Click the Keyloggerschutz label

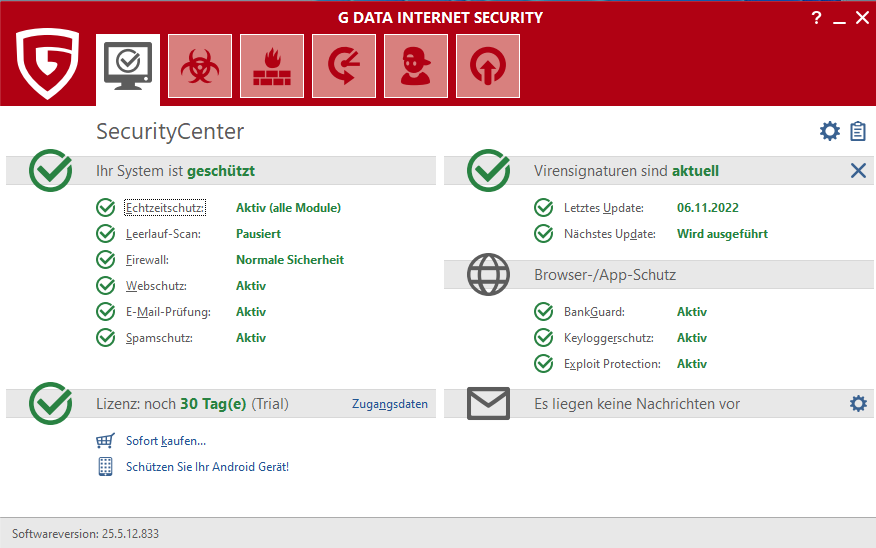tap(608, 338)
